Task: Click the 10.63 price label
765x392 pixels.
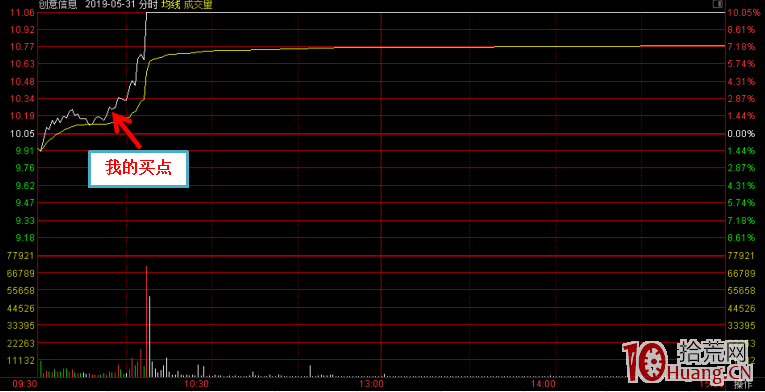Action: [x=23, y=64]
